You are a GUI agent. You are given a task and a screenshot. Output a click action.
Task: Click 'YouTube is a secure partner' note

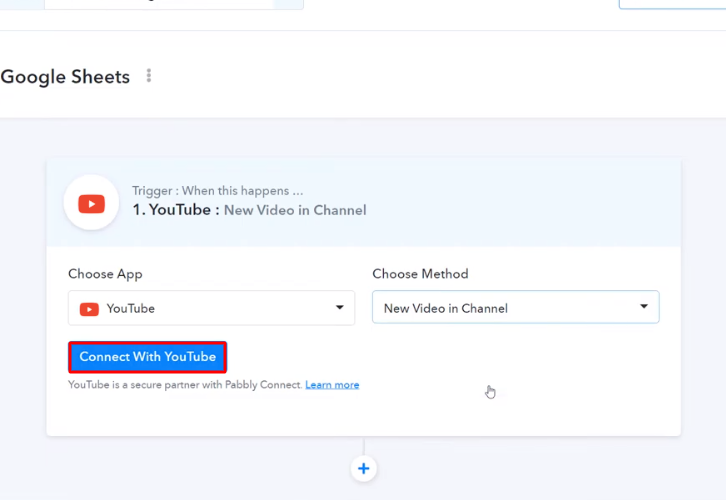point(185,385)
